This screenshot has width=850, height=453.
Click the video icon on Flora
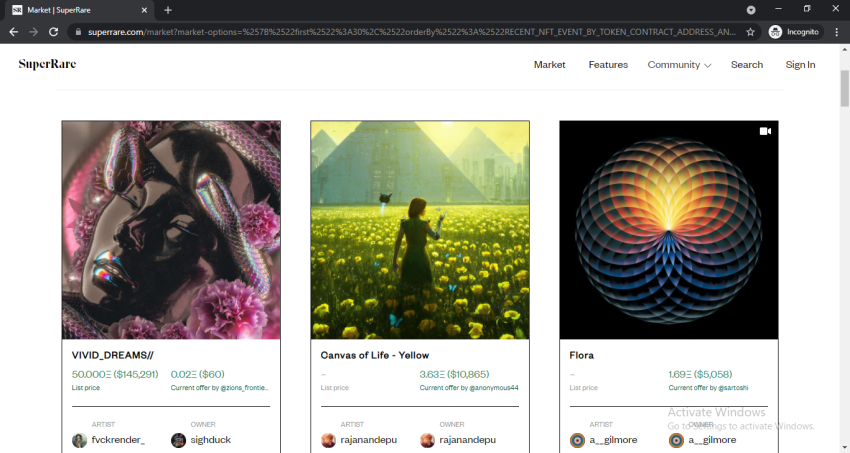[x=765, y=131]
